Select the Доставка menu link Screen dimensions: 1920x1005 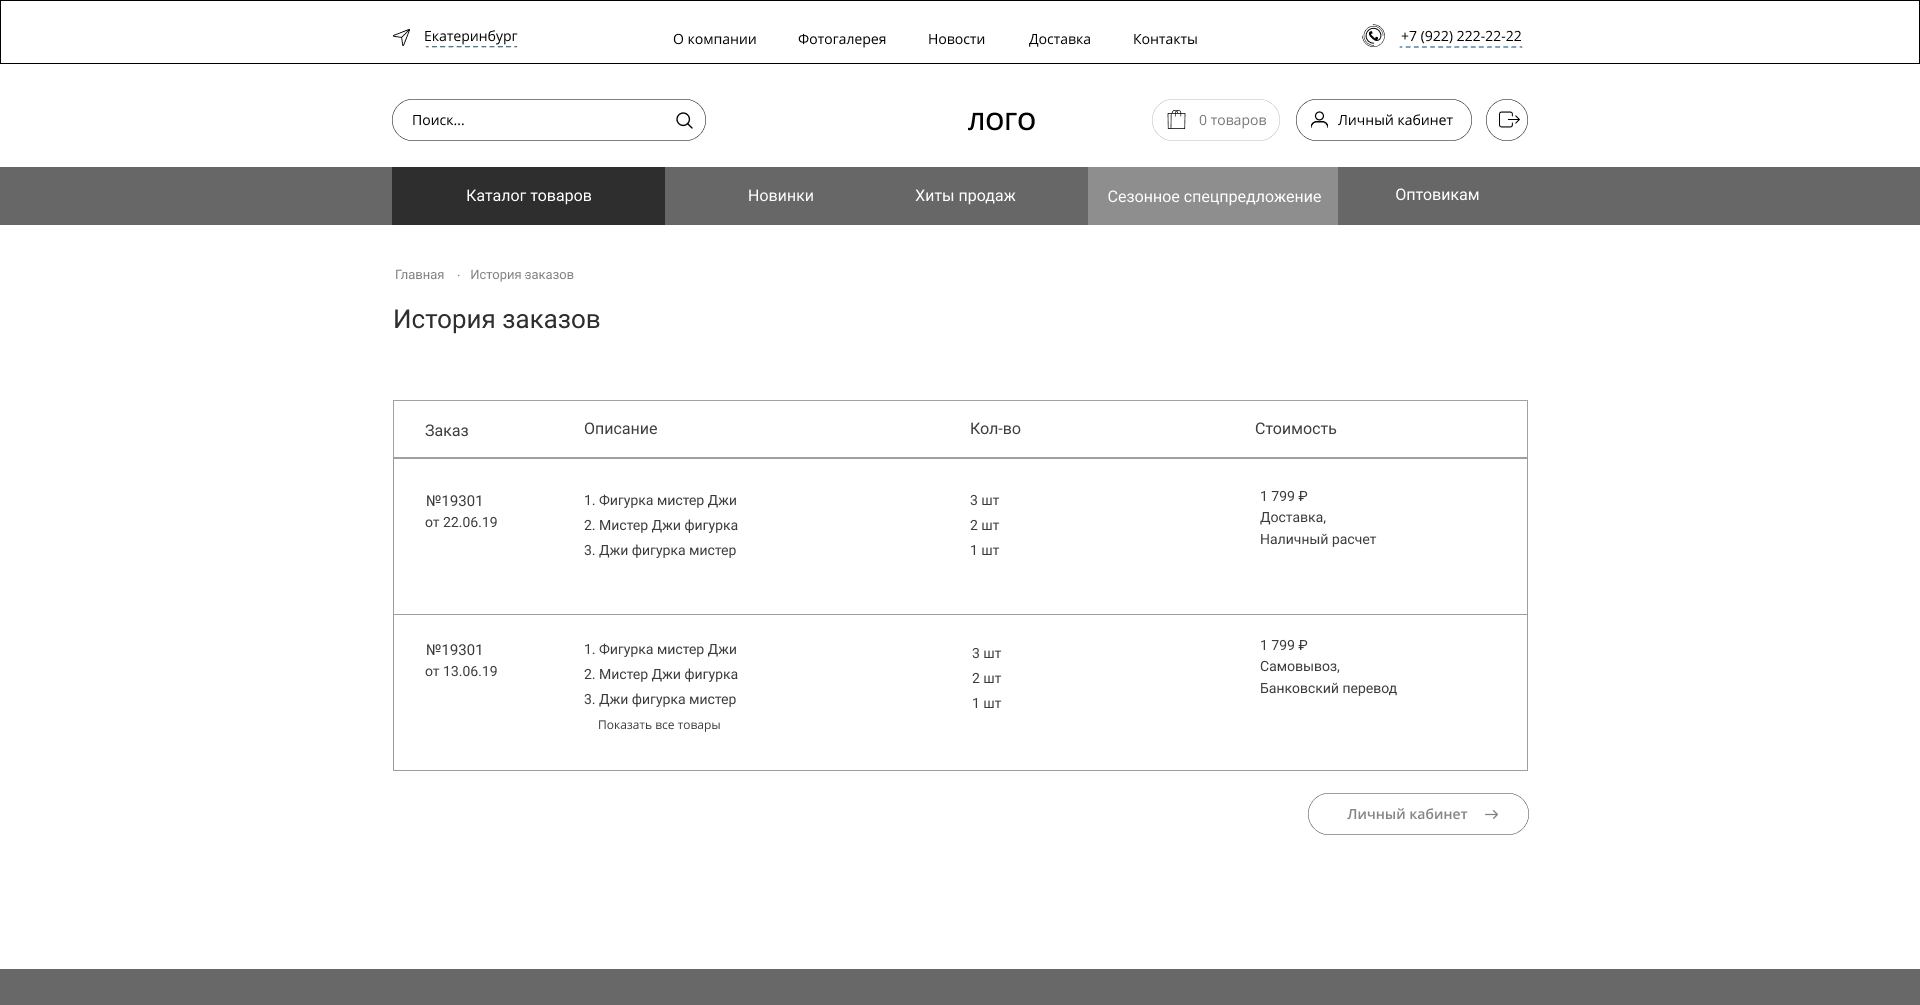[1059, 39]
